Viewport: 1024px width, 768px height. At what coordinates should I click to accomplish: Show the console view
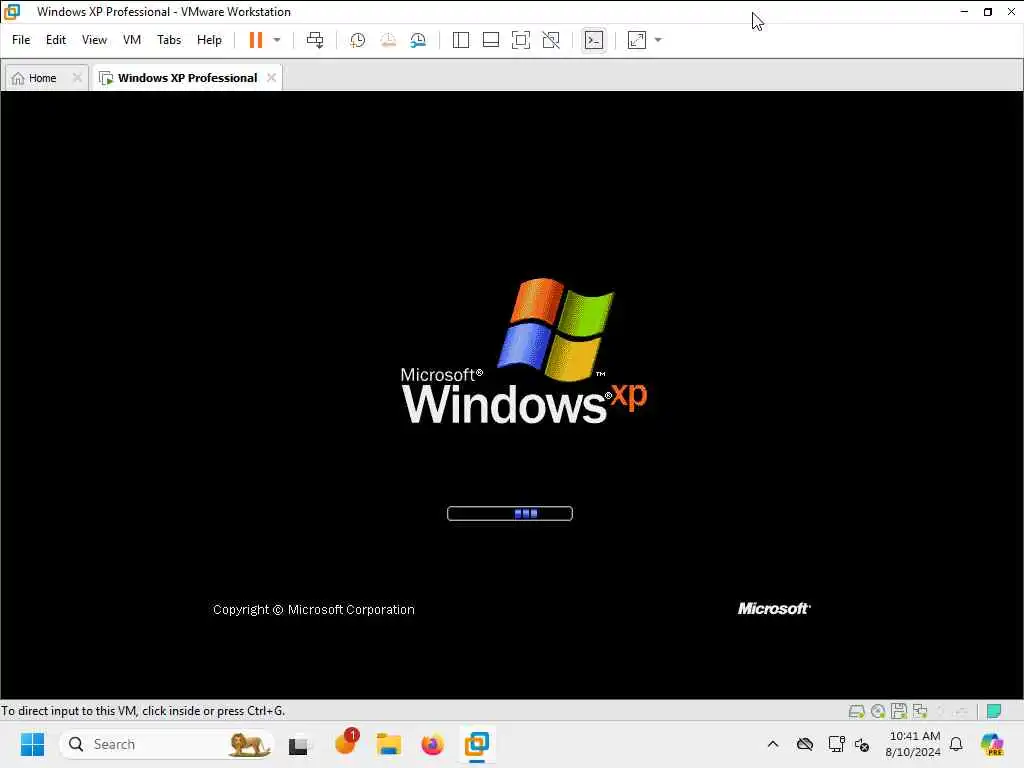tap(594, 40)
